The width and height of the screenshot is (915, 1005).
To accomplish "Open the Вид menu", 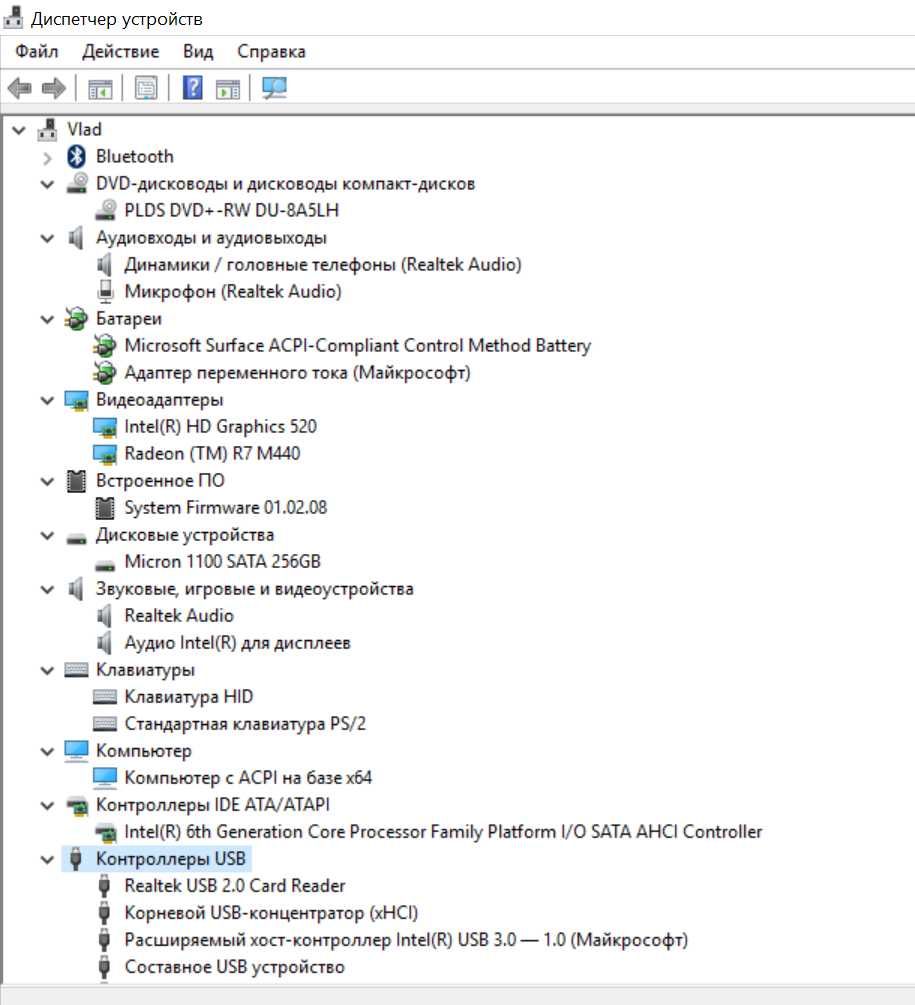I will click(x=198, y=51).
